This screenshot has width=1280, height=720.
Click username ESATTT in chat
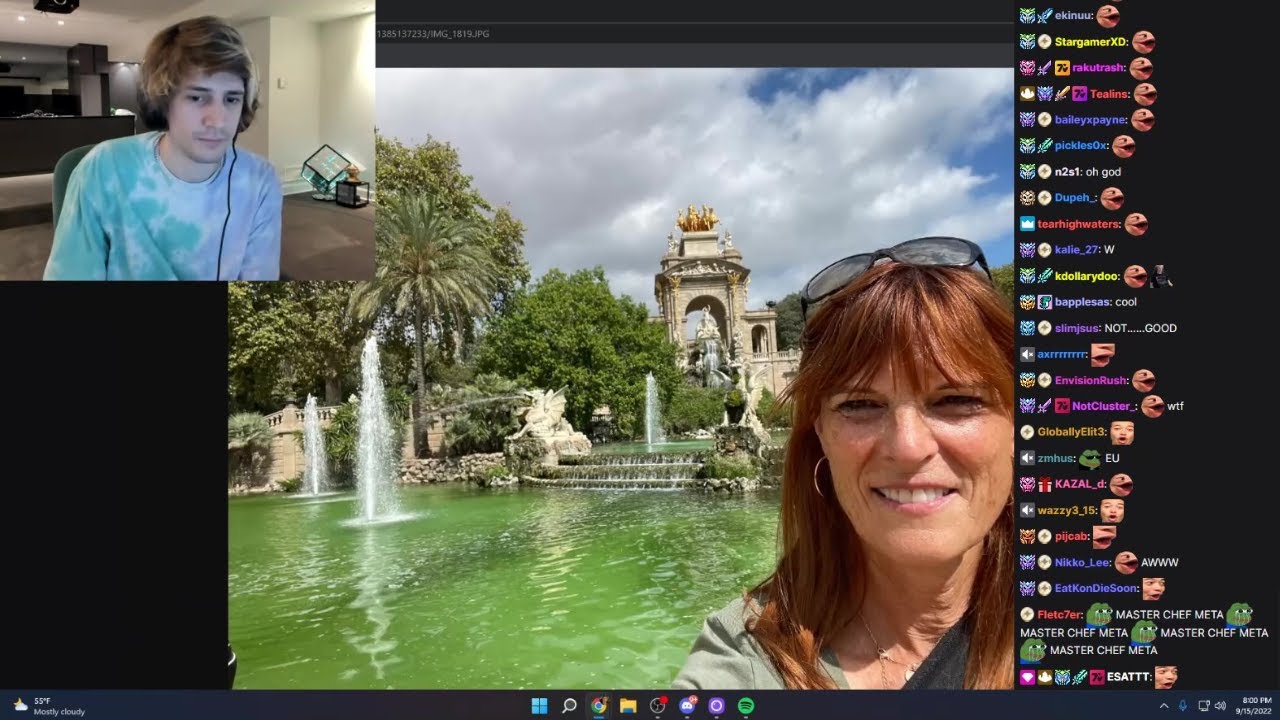[x=1128, y=677]
